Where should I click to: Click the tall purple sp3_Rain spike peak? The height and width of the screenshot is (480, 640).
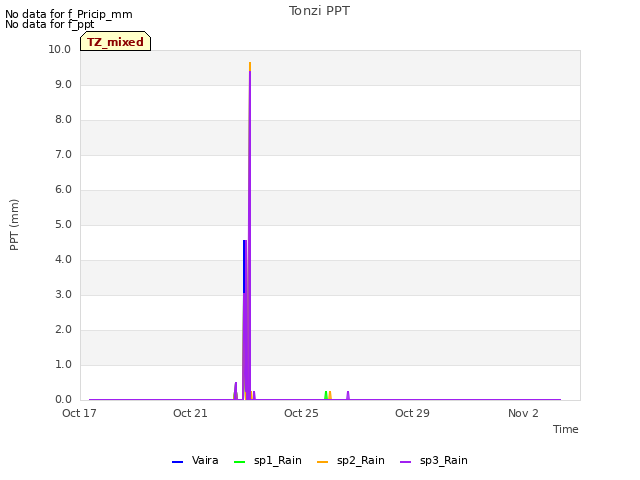click(250, 73)
